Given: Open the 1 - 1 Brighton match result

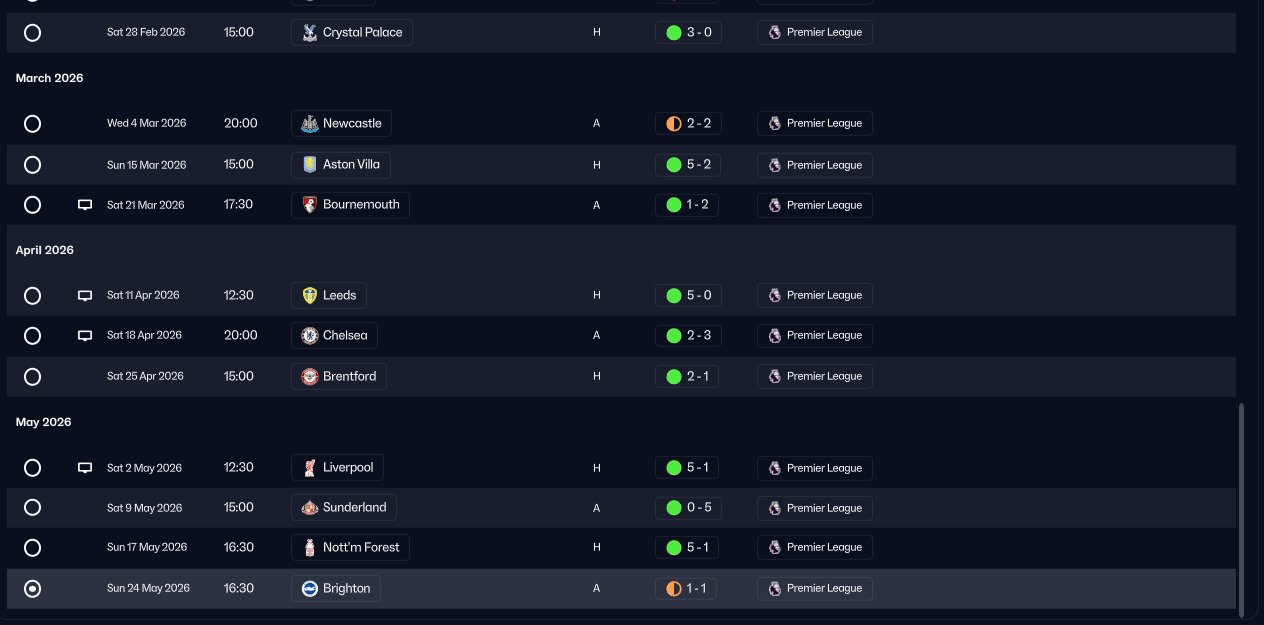Looking at the screenshot, I should [686, 588].
